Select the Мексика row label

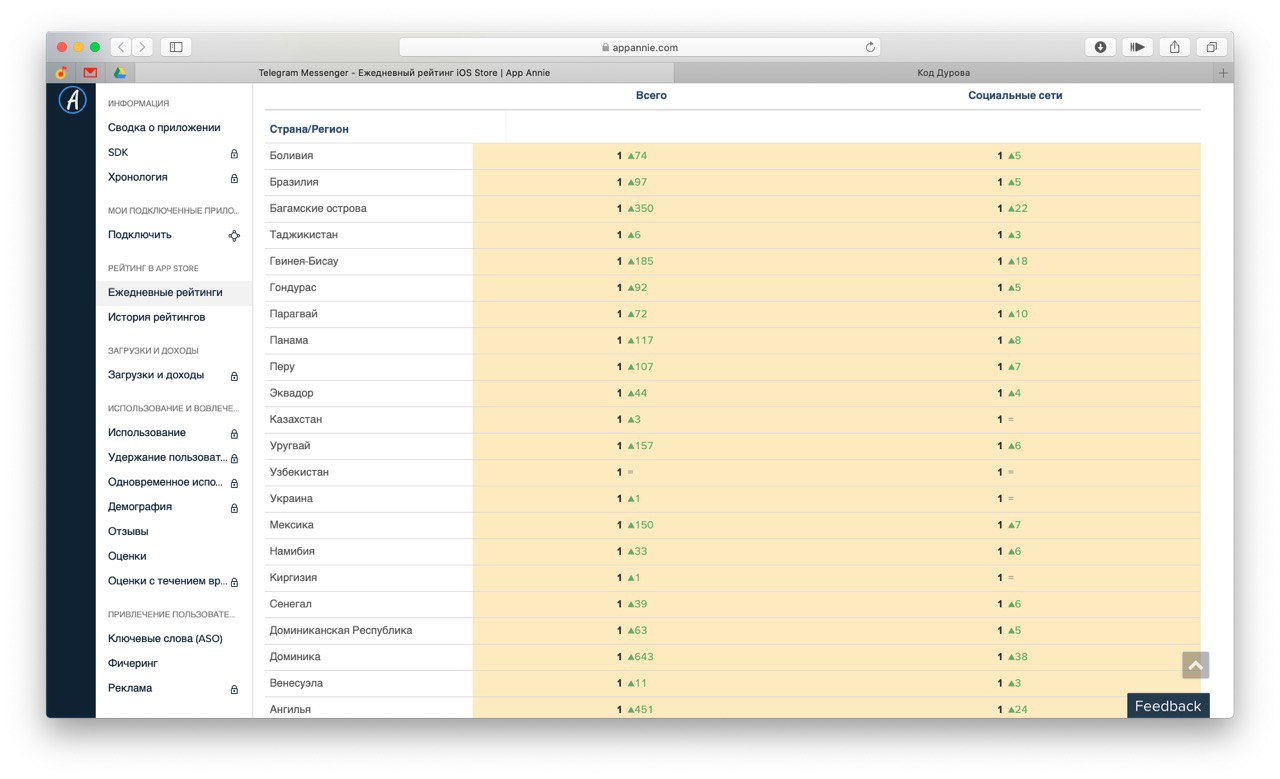click(x=292, y=525)
